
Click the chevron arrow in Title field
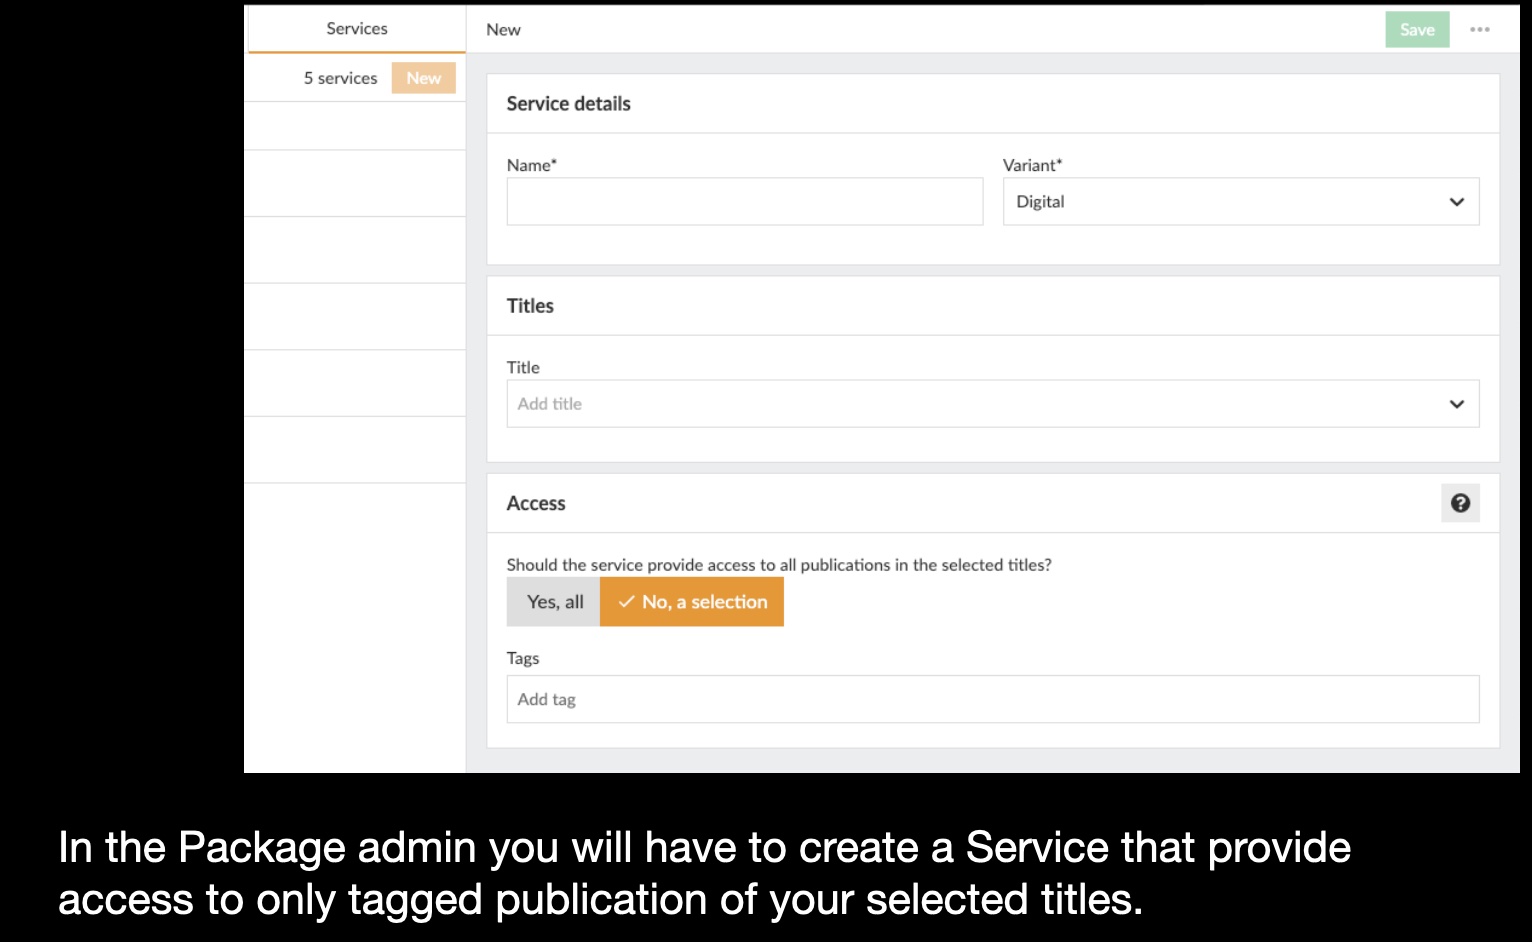coord(1456,404)
